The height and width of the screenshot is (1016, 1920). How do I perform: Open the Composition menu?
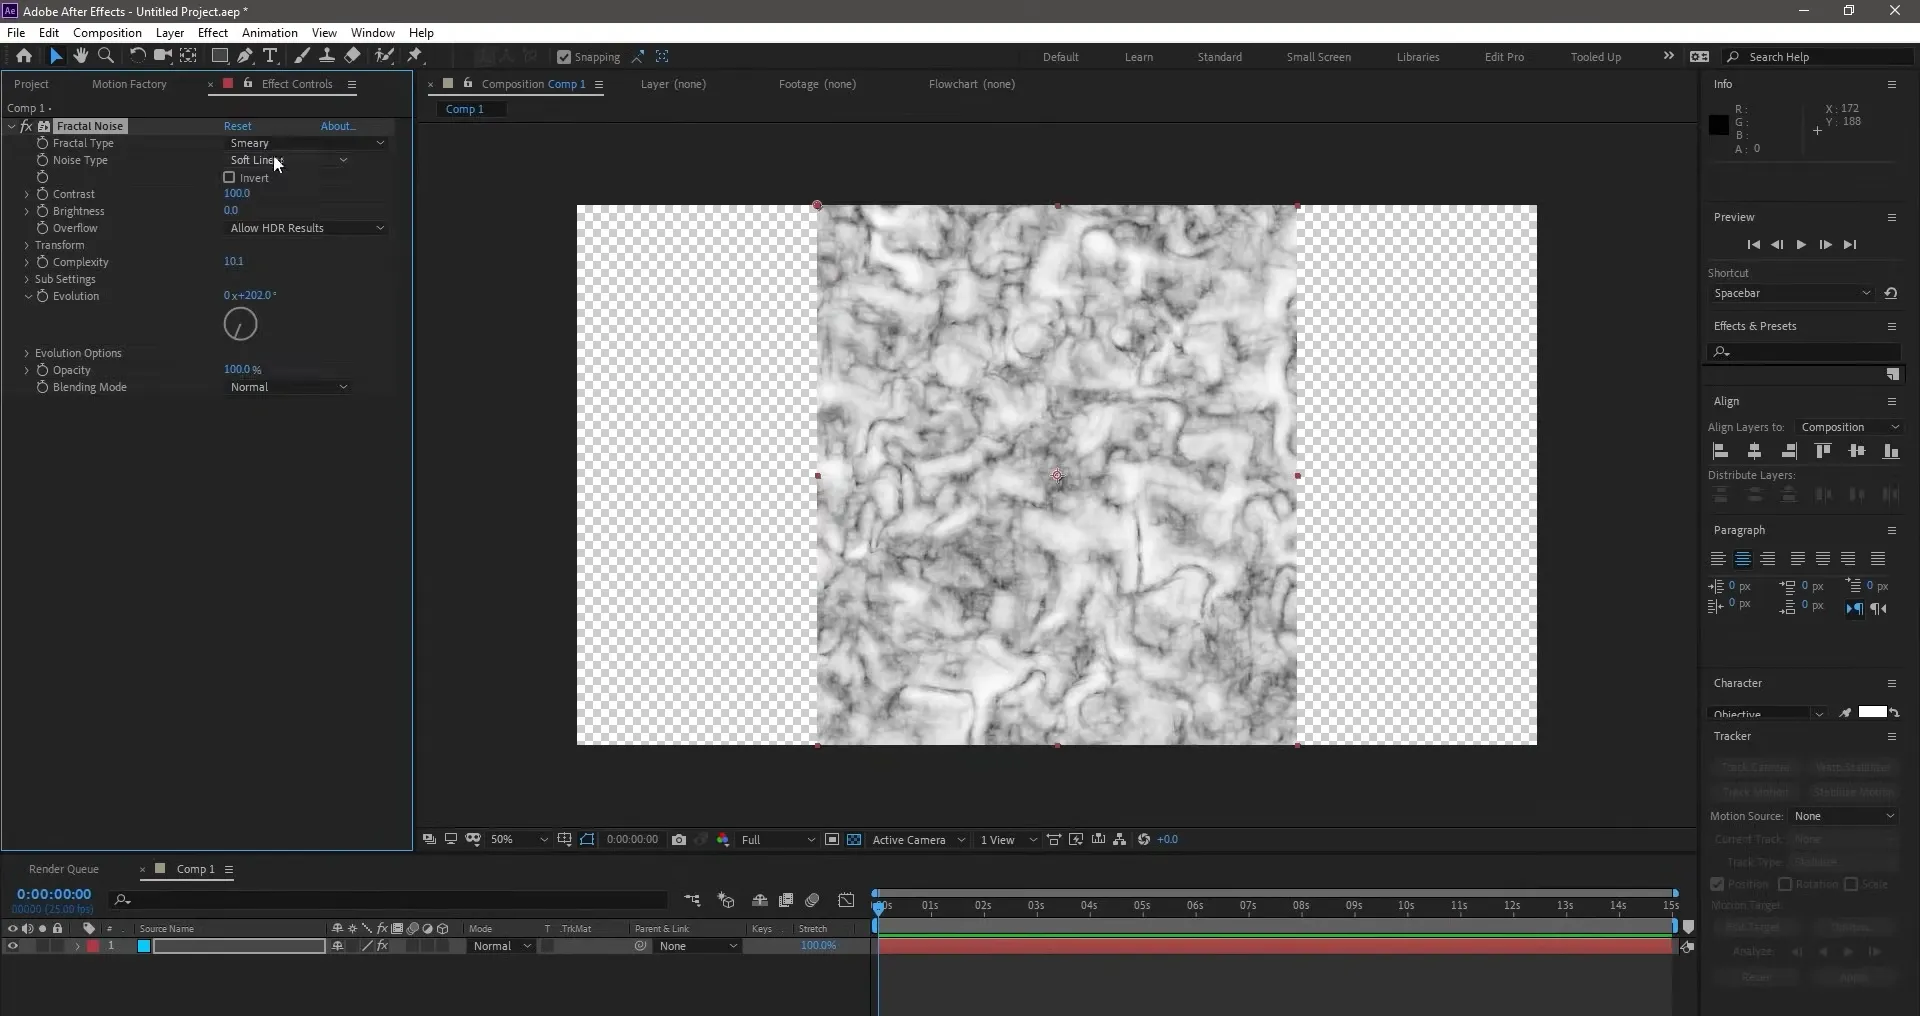[107, 33]
